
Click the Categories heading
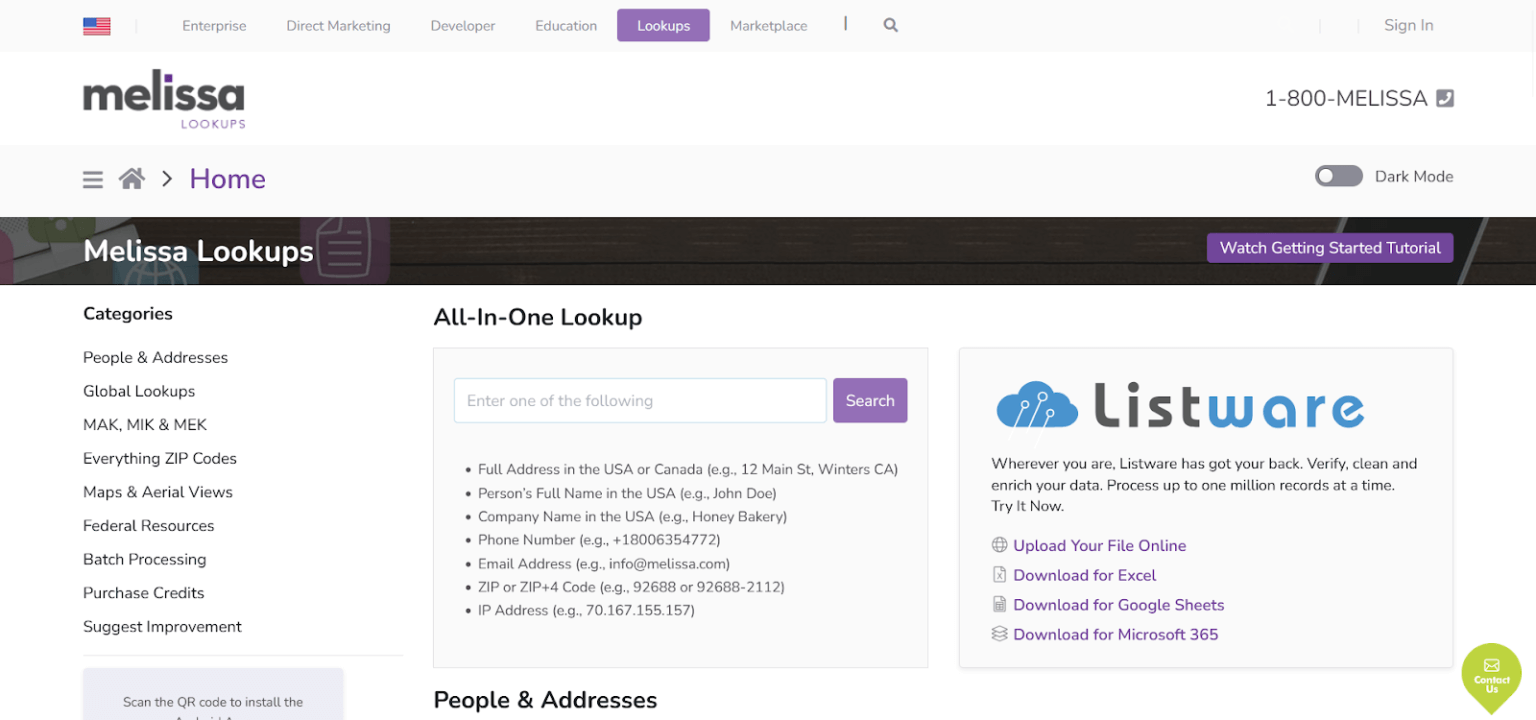point(128,314)
